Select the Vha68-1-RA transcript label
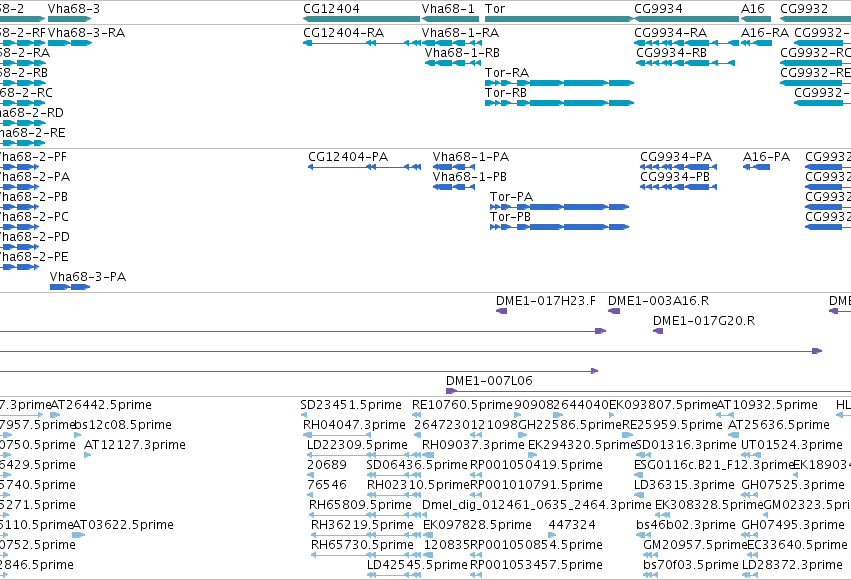 (460, 33)
